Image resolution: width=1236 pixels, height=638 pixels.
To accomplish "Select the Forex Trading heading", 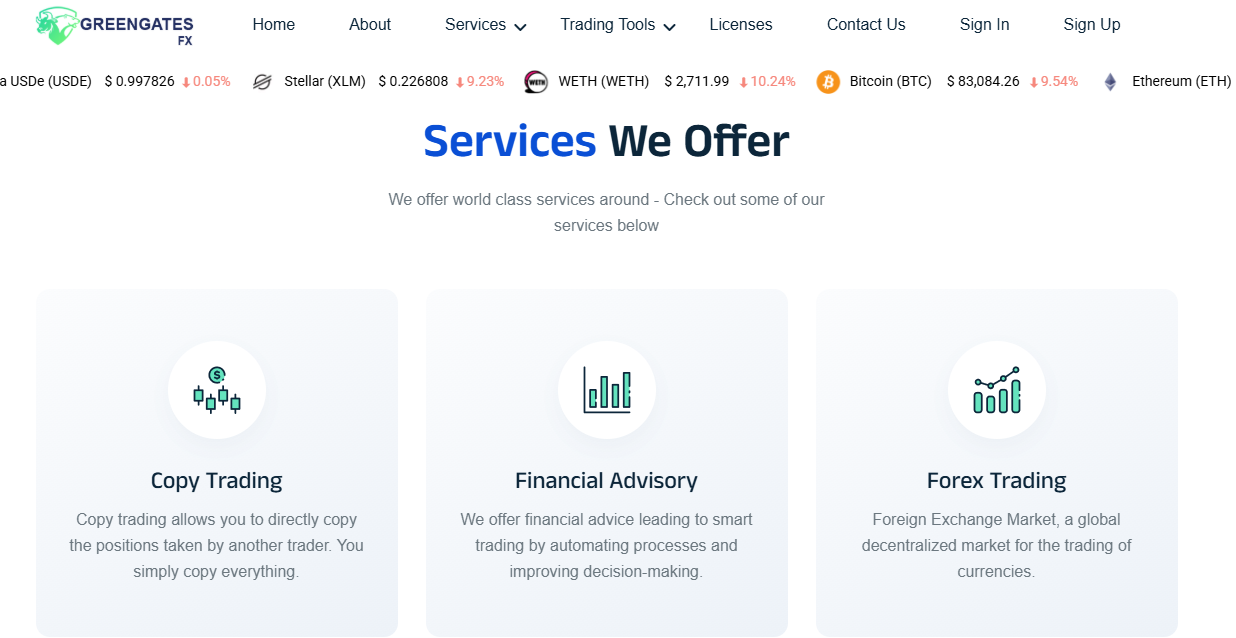I will [x=997, y=481].
